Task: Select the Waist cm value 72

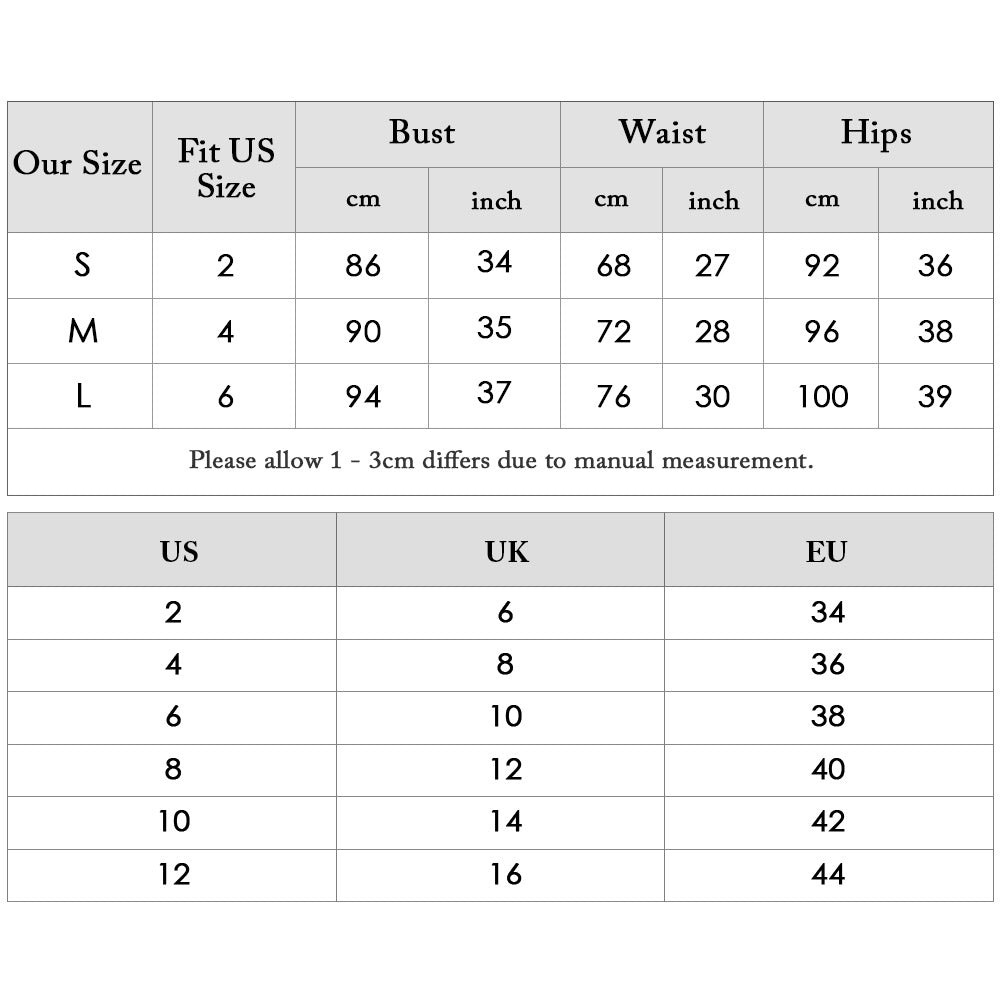Action: click(612, 331)
